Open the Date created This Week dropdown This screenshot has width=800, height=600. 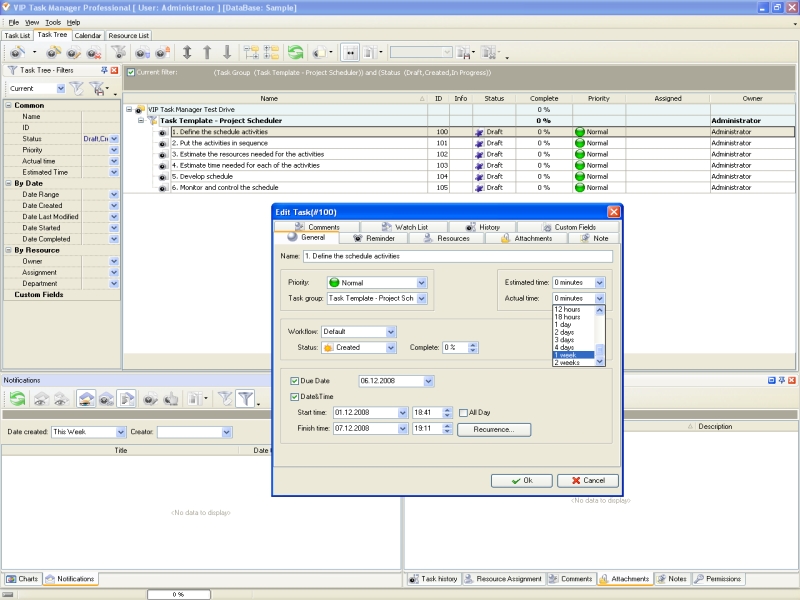point(120,432)
